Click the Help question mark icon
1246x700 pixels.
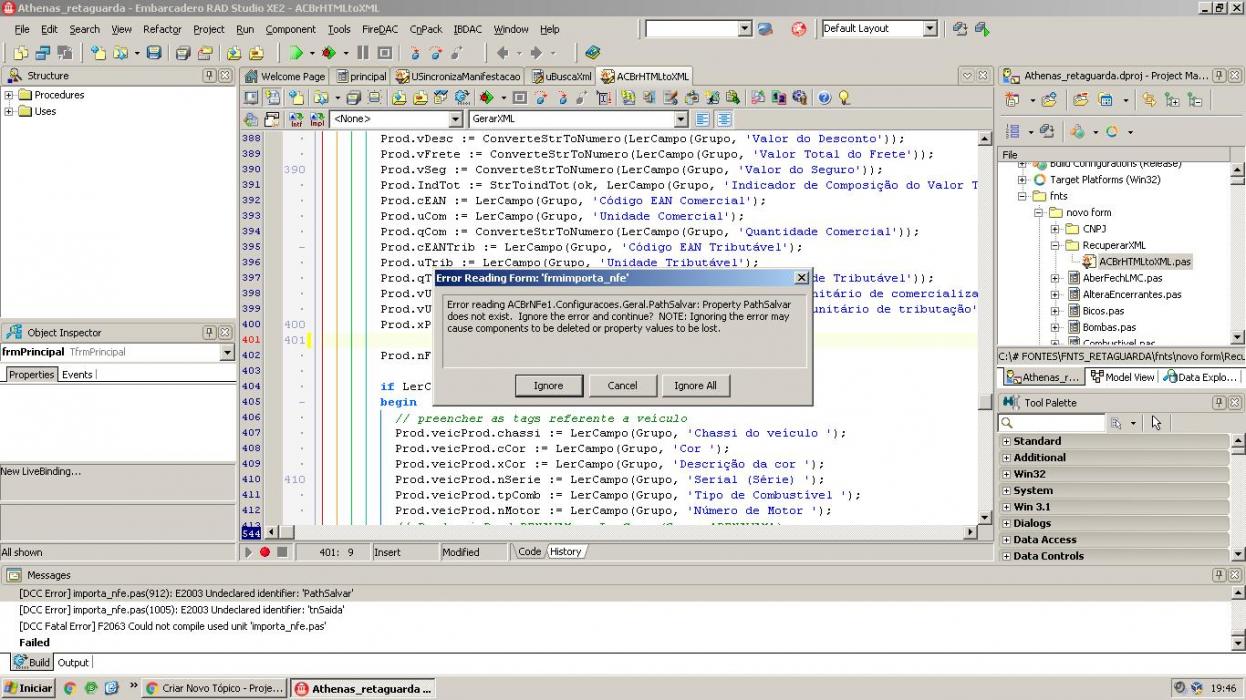pos(824,97)
